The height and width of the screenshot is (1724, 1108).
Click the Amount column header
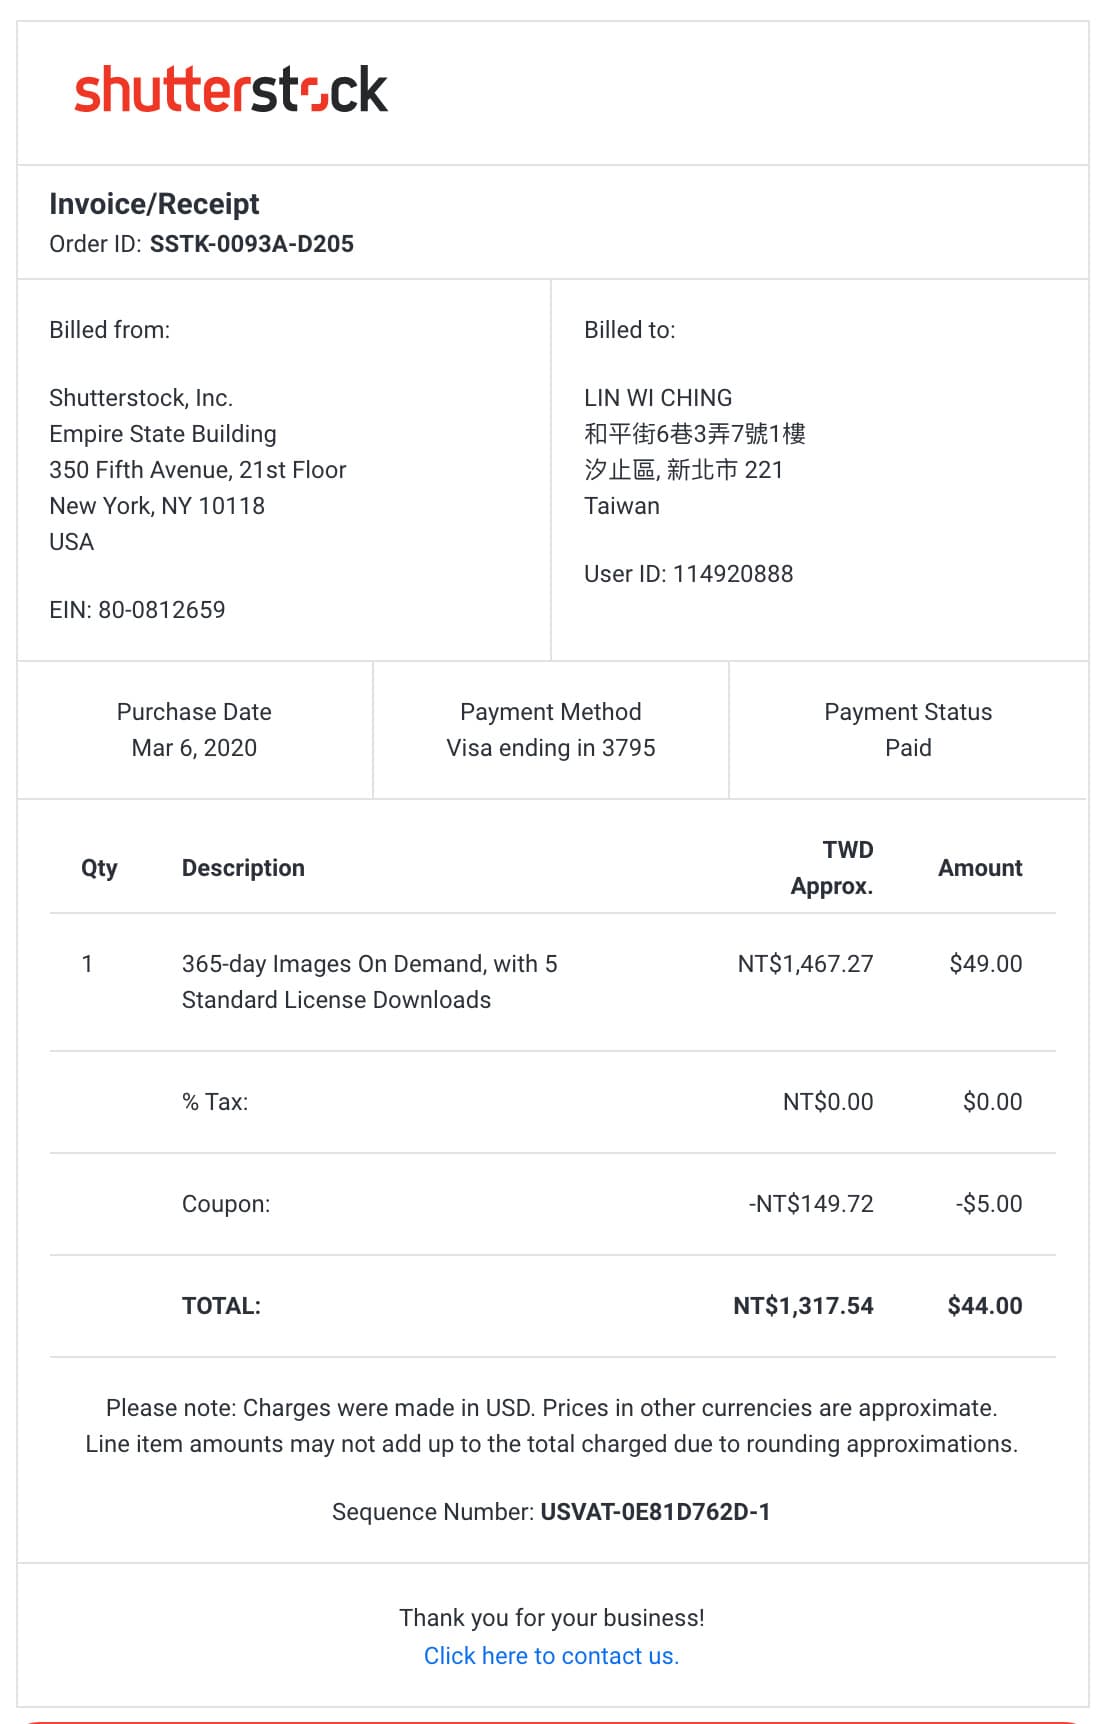pos(980,868)
